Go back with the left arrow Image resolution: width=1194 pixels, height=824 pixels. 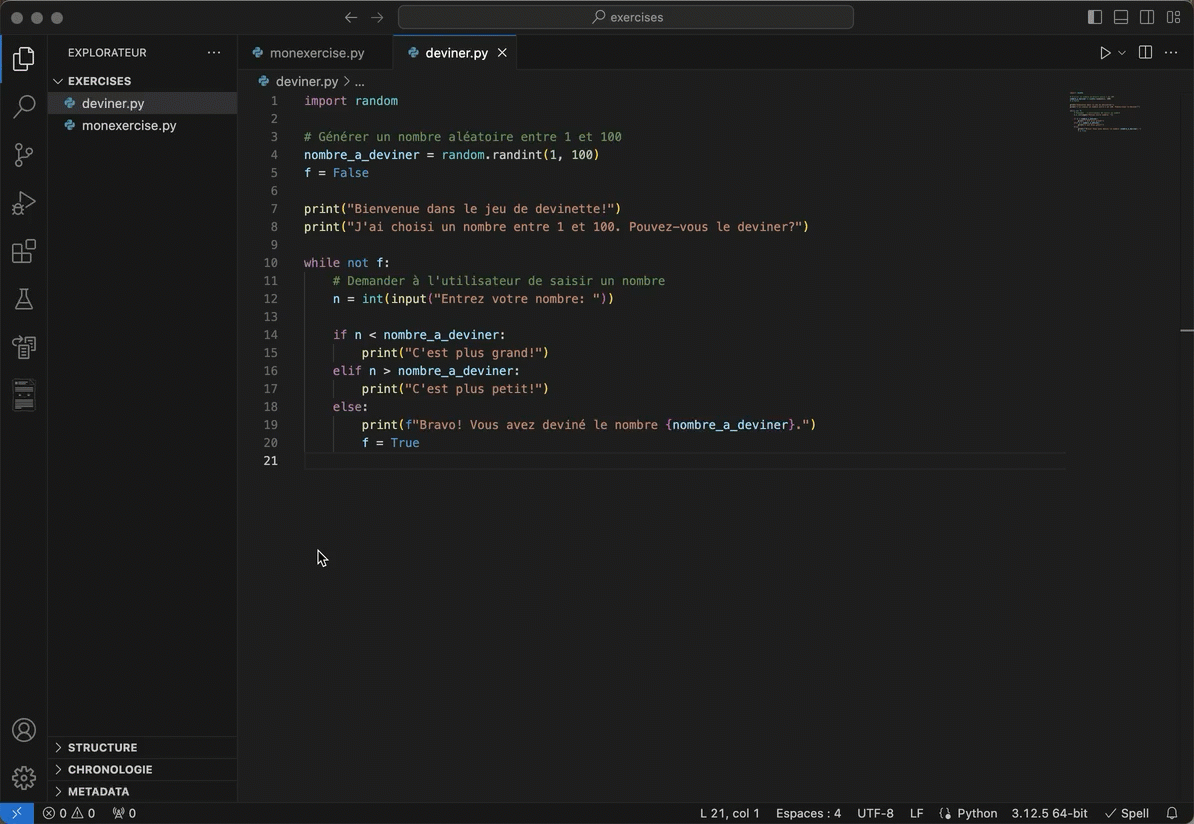pyautogui.click(x=351, y=18)
